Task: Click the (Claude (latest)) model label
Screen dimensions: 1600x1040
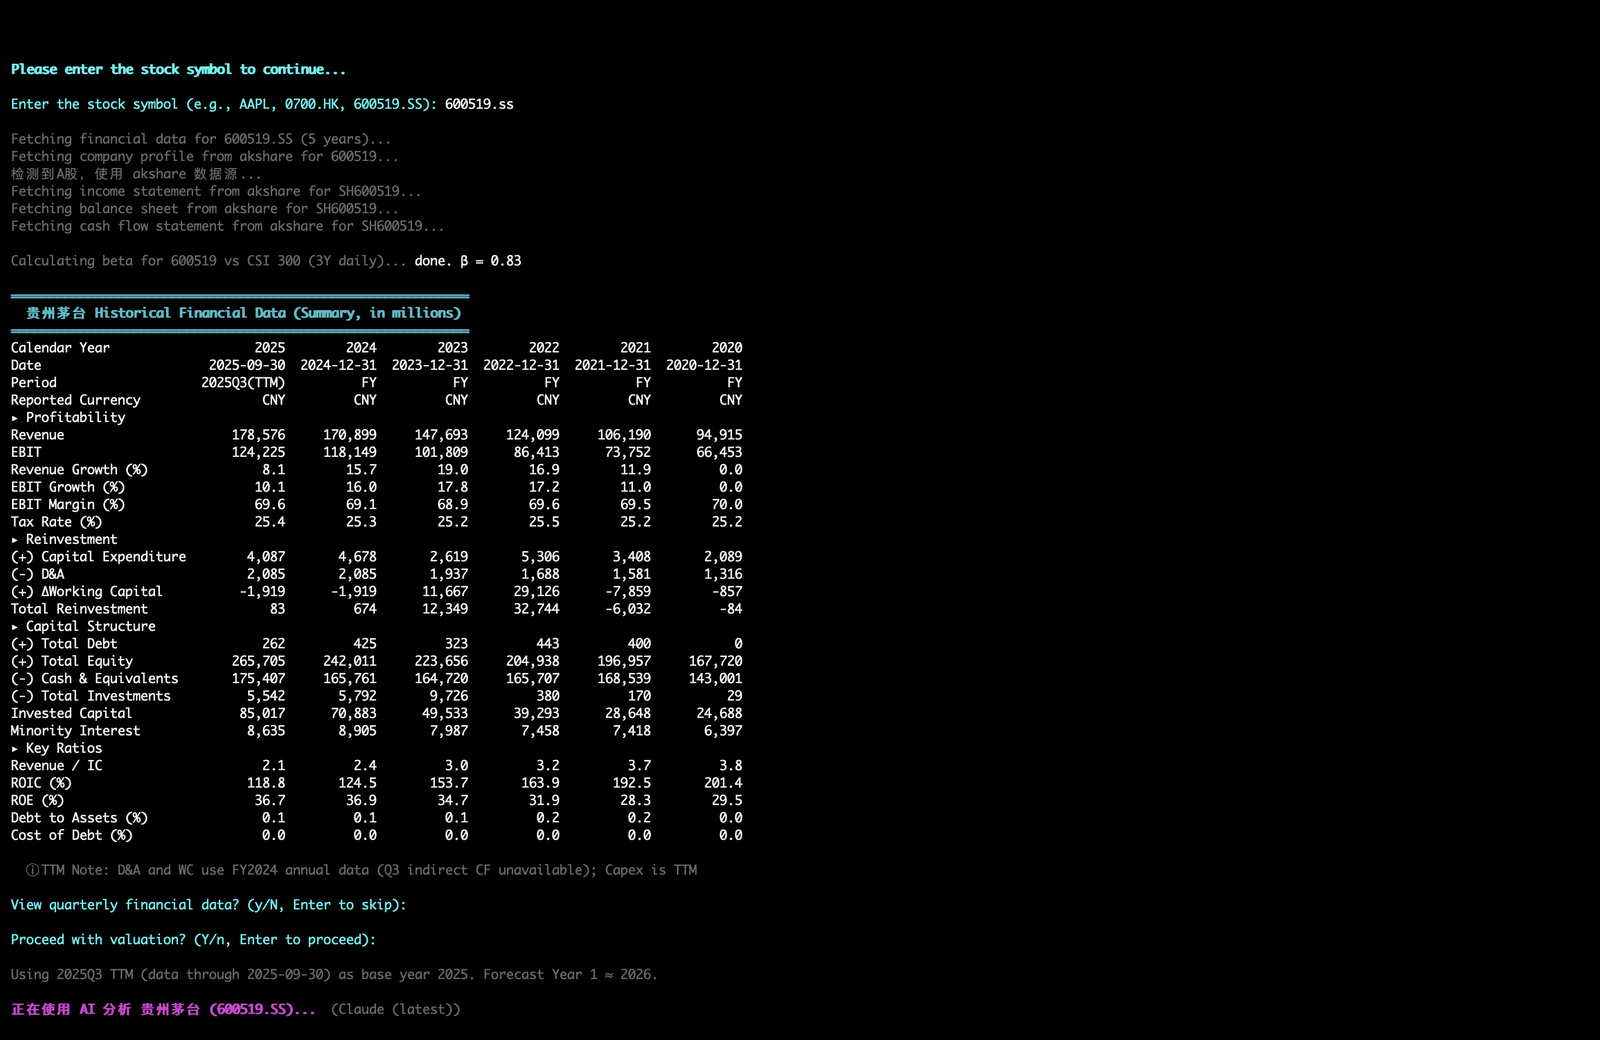Action: tap(396, 1010)
